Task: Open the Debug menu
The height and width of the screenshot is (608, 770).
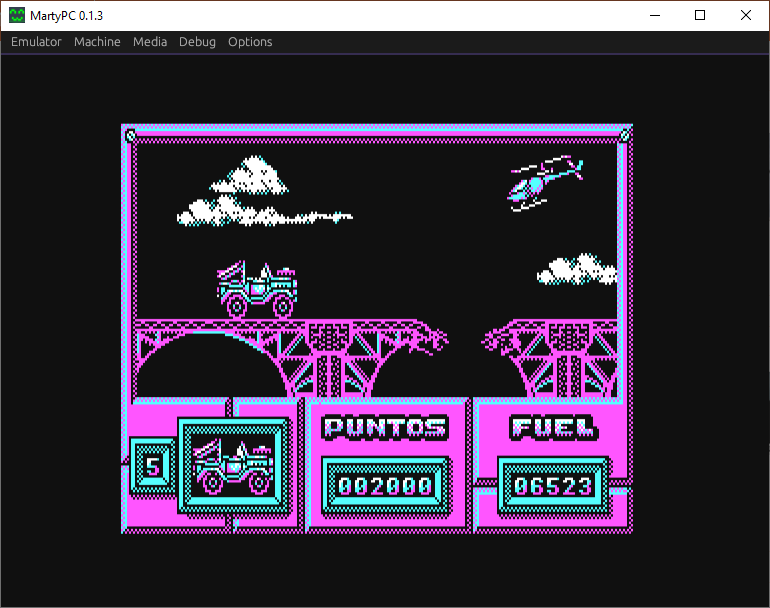Action: pyautogui.click(x=197, y=42)
